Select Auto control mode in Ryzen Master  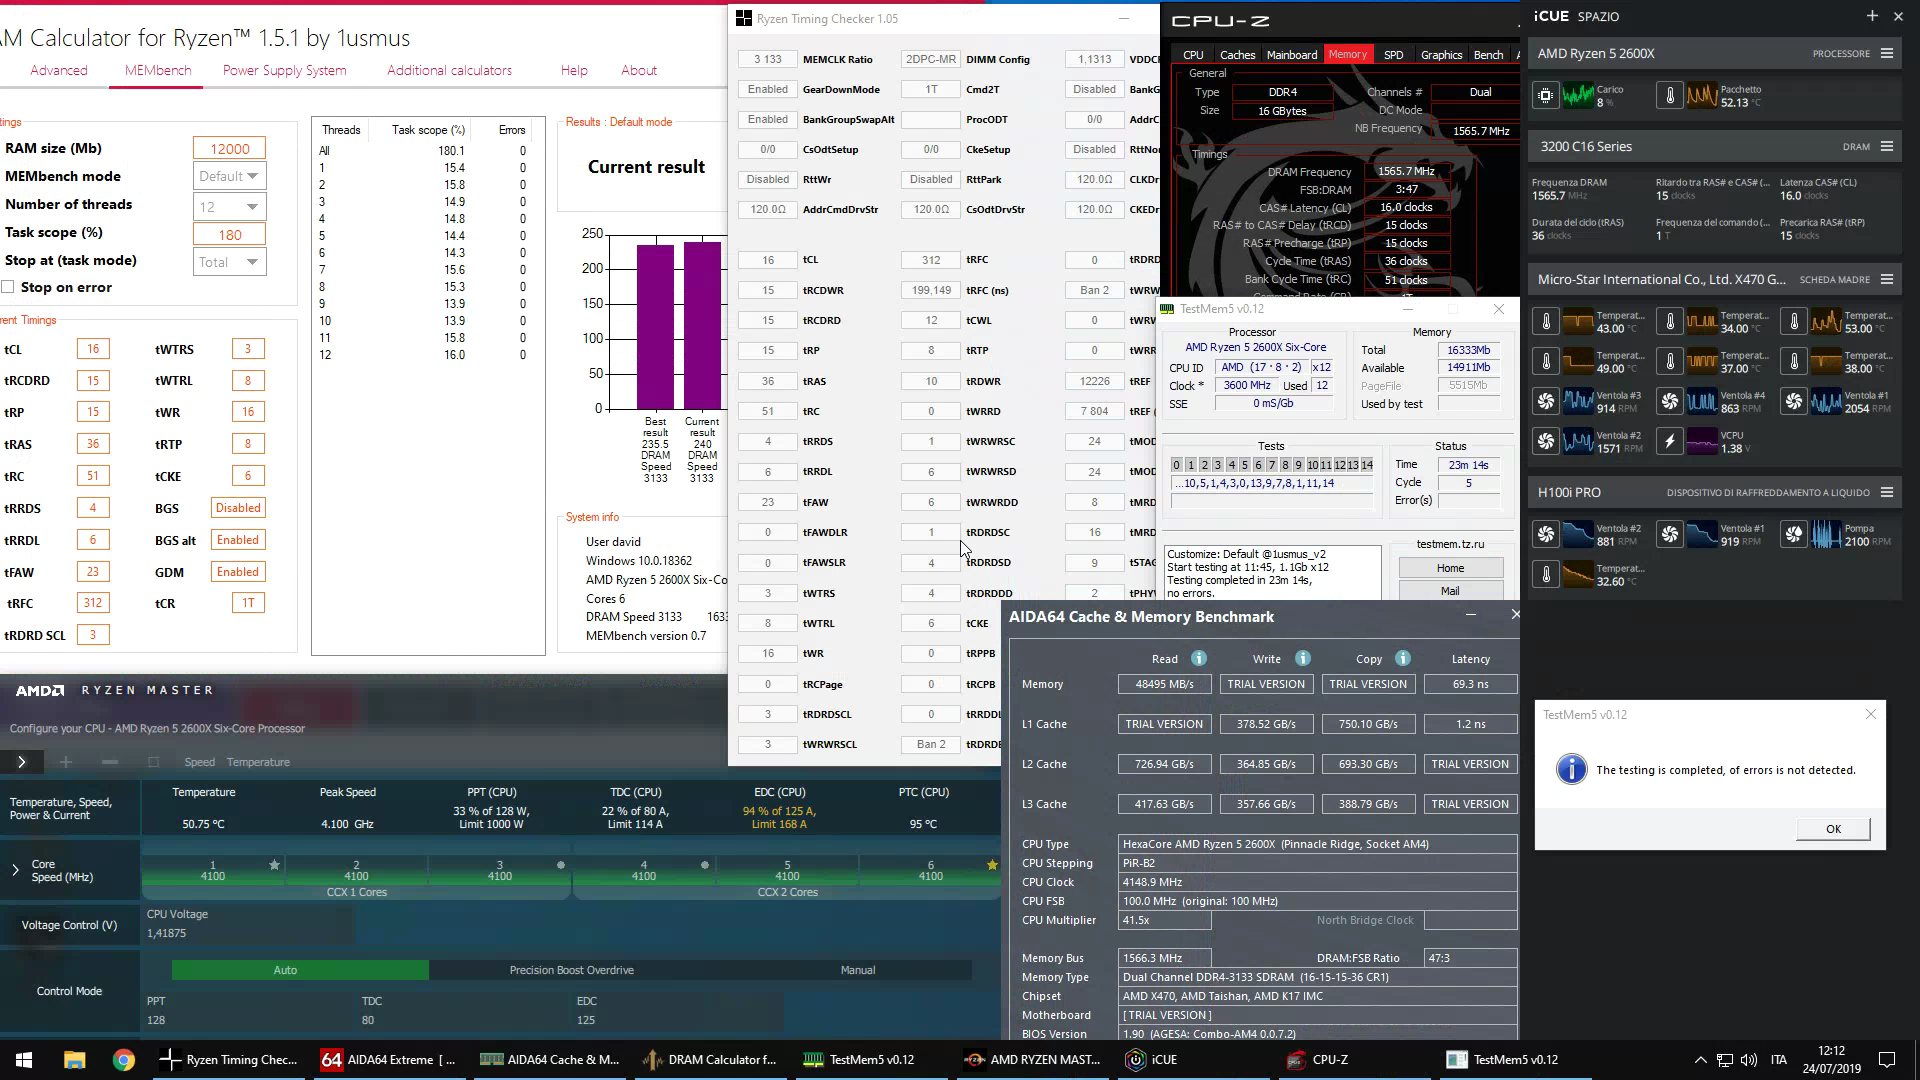[x=300, y=970]
